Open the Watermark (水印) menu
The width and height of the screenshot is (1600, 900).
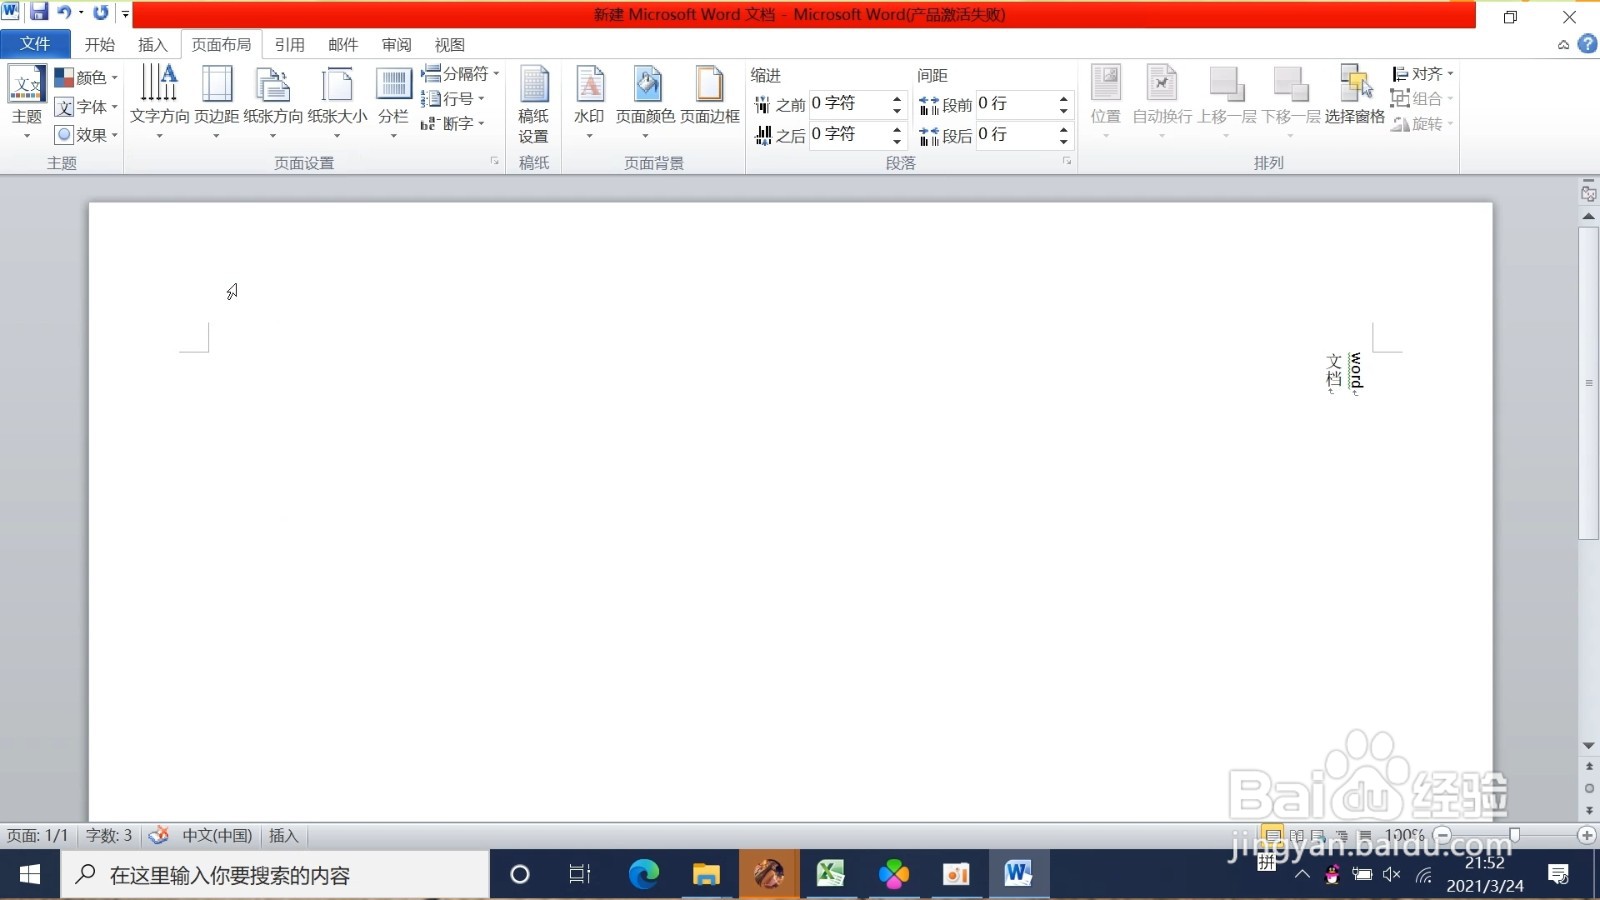pyautogui.click(x=589, y=101)
